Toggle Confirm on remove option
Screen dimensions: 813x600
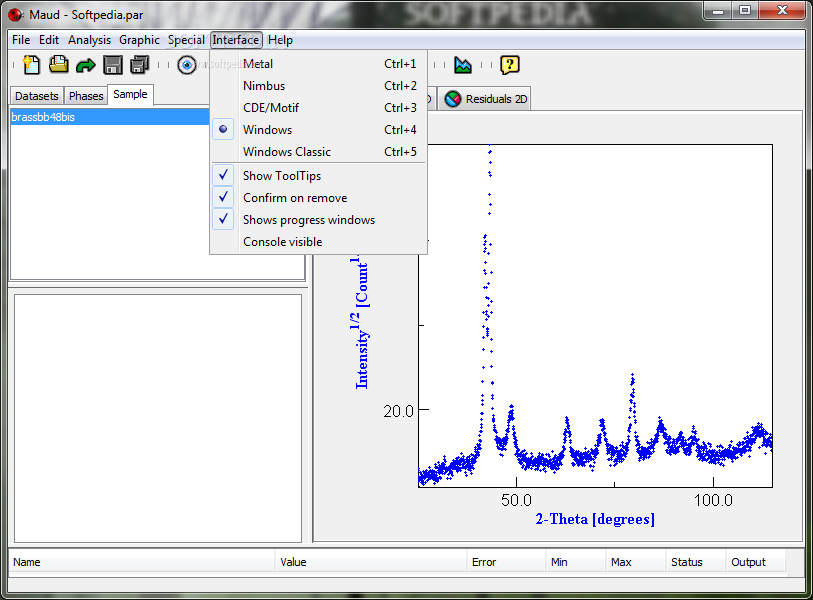point(318,198)
